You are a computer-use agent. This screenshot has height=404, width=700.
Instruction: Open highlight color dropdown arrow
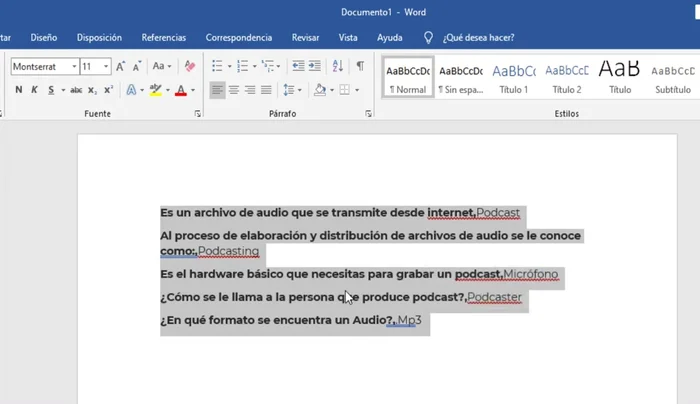click(x=168, y=90)
